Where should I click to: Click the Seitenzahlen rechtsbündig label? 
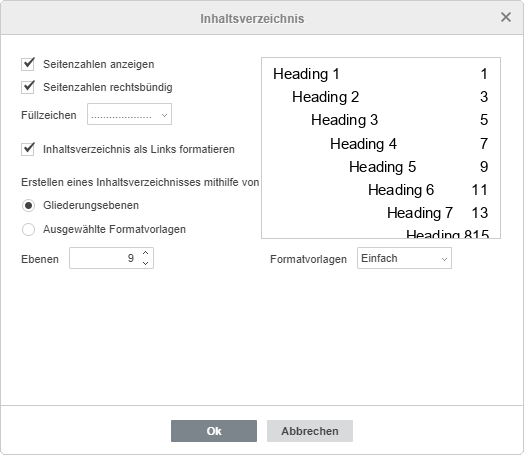coord(108,87)
